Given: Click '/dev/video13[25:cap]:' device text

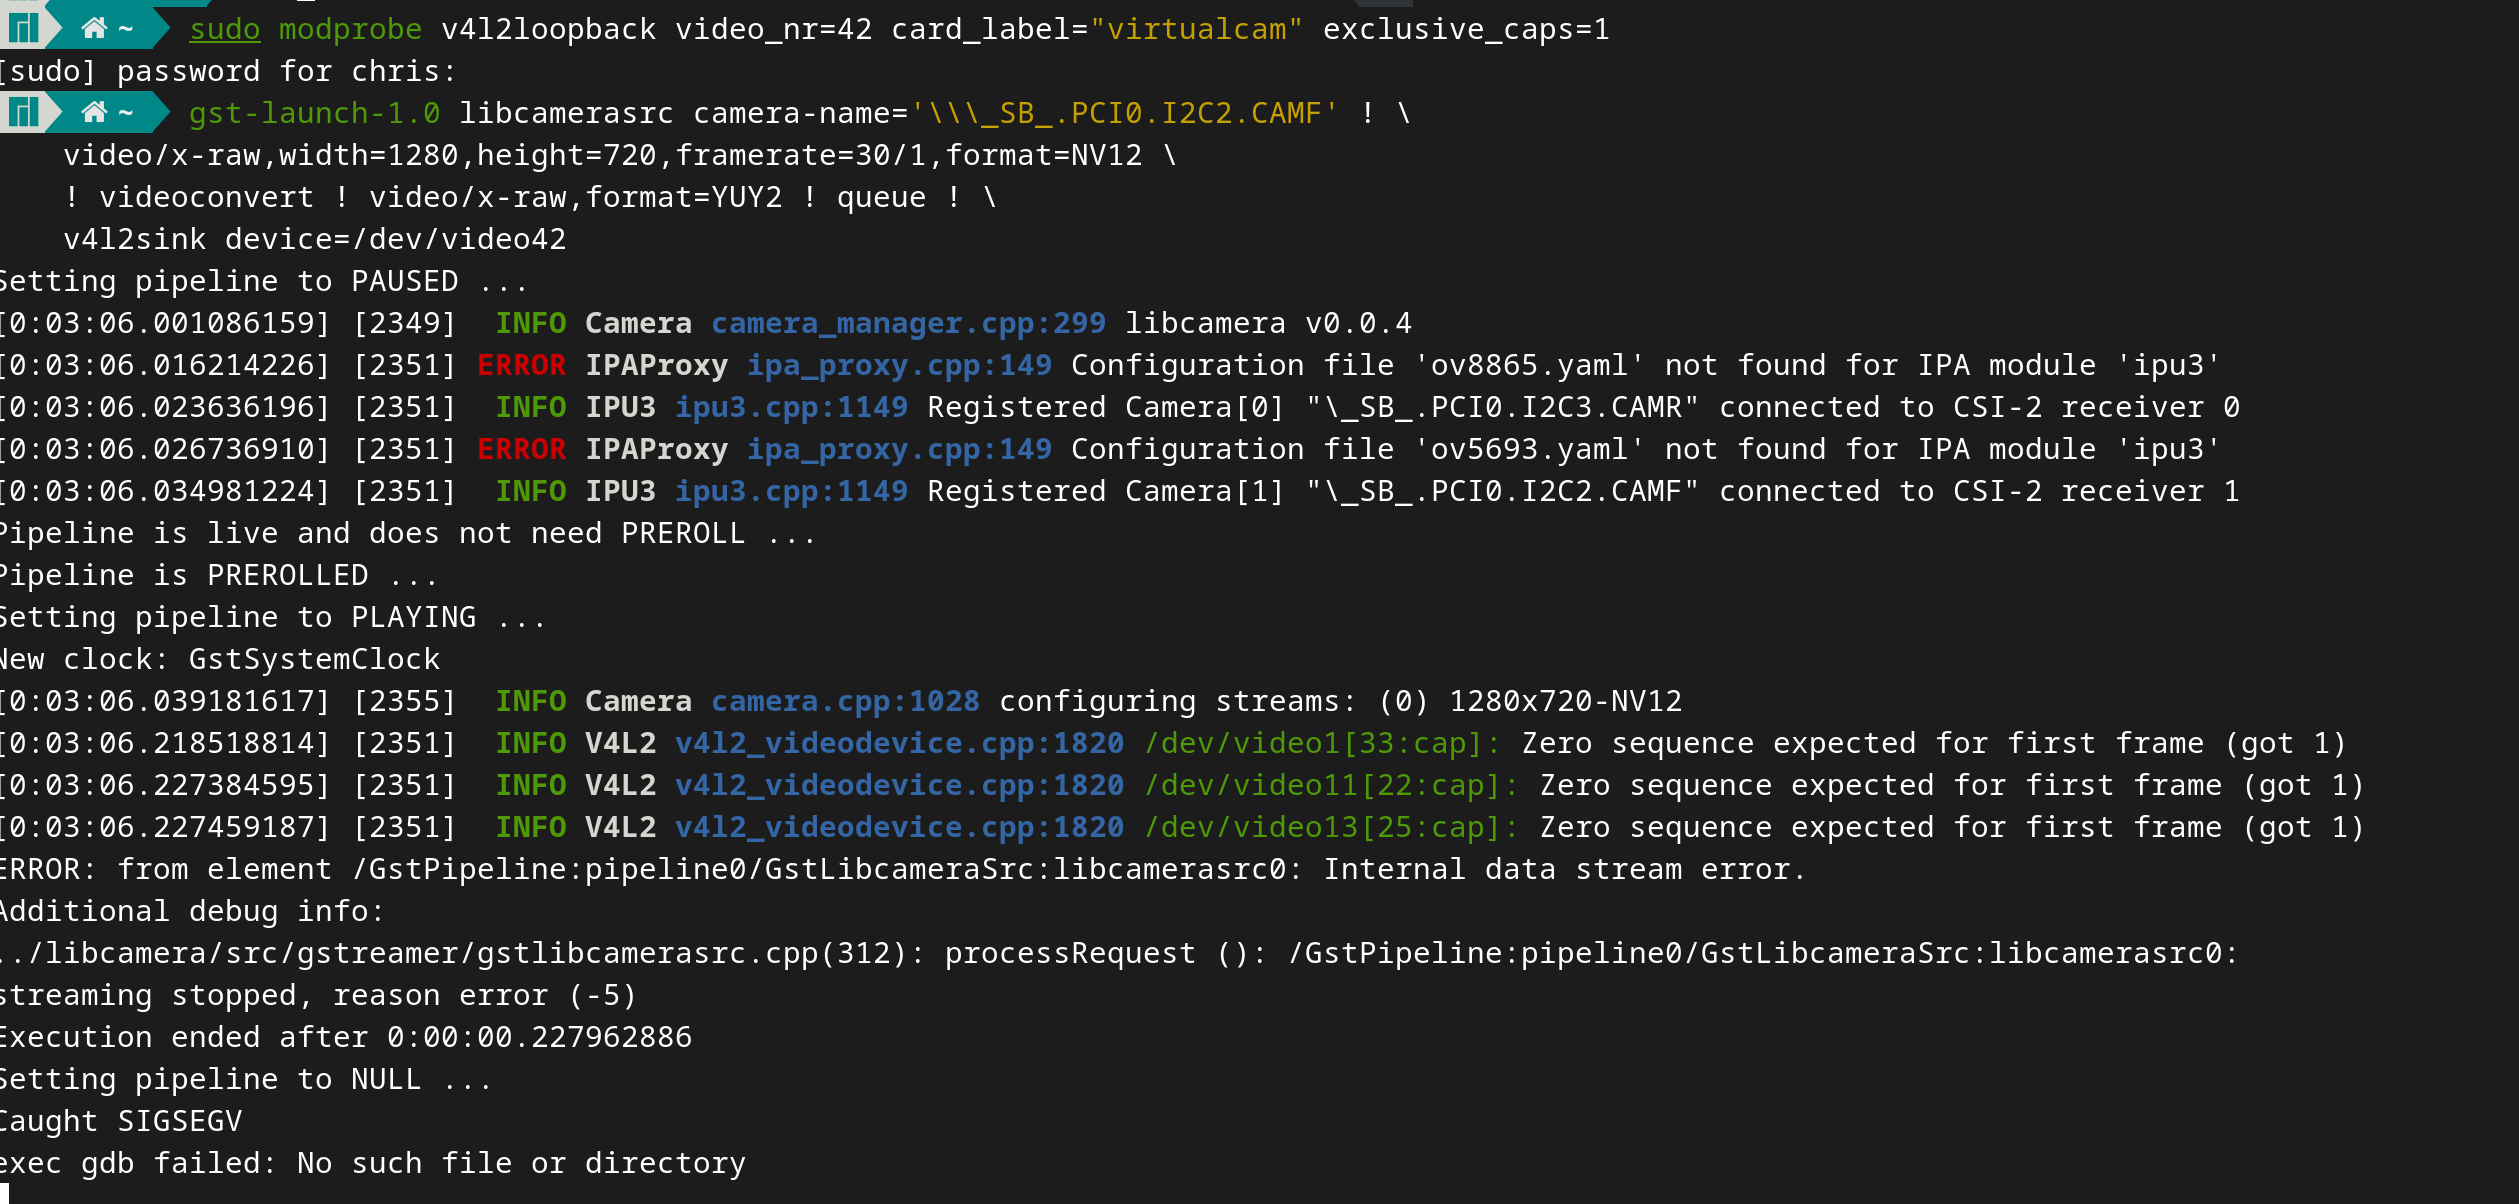Looking at the screenshot, I should click(1331, 828).
